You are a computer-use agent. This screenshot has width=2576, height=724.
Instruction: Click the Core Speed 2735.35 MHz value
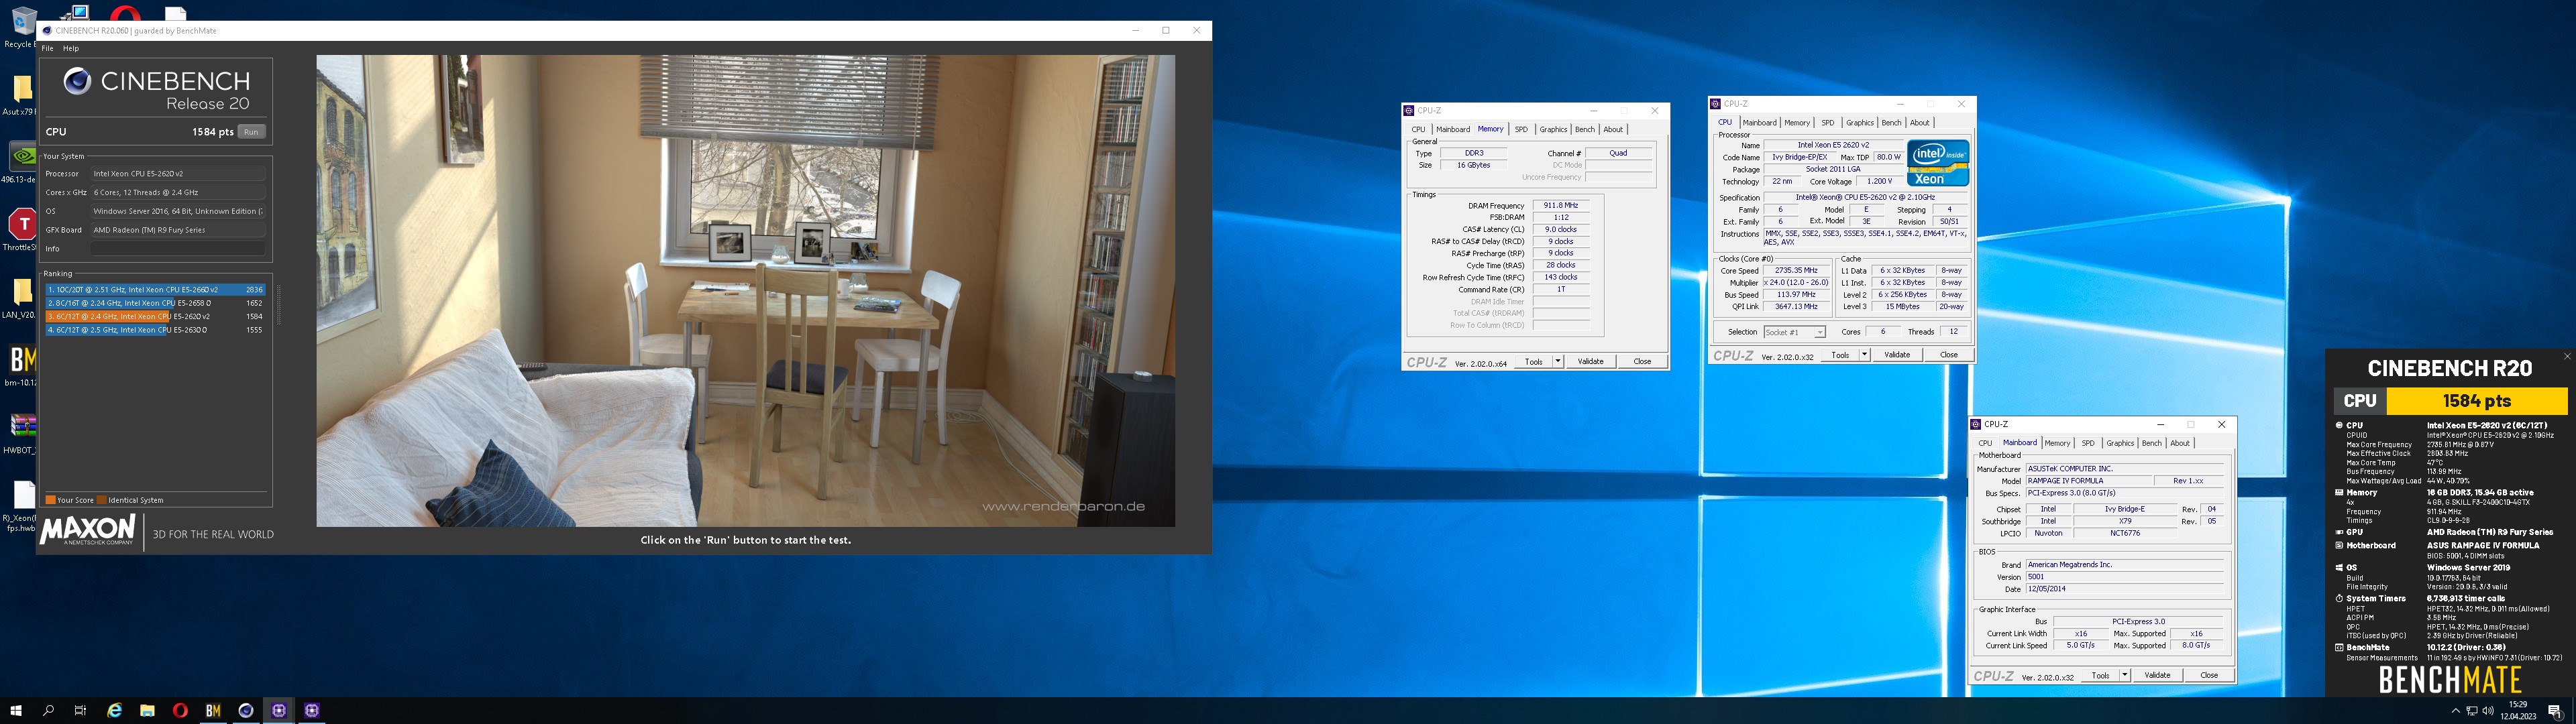(1796, 270)
